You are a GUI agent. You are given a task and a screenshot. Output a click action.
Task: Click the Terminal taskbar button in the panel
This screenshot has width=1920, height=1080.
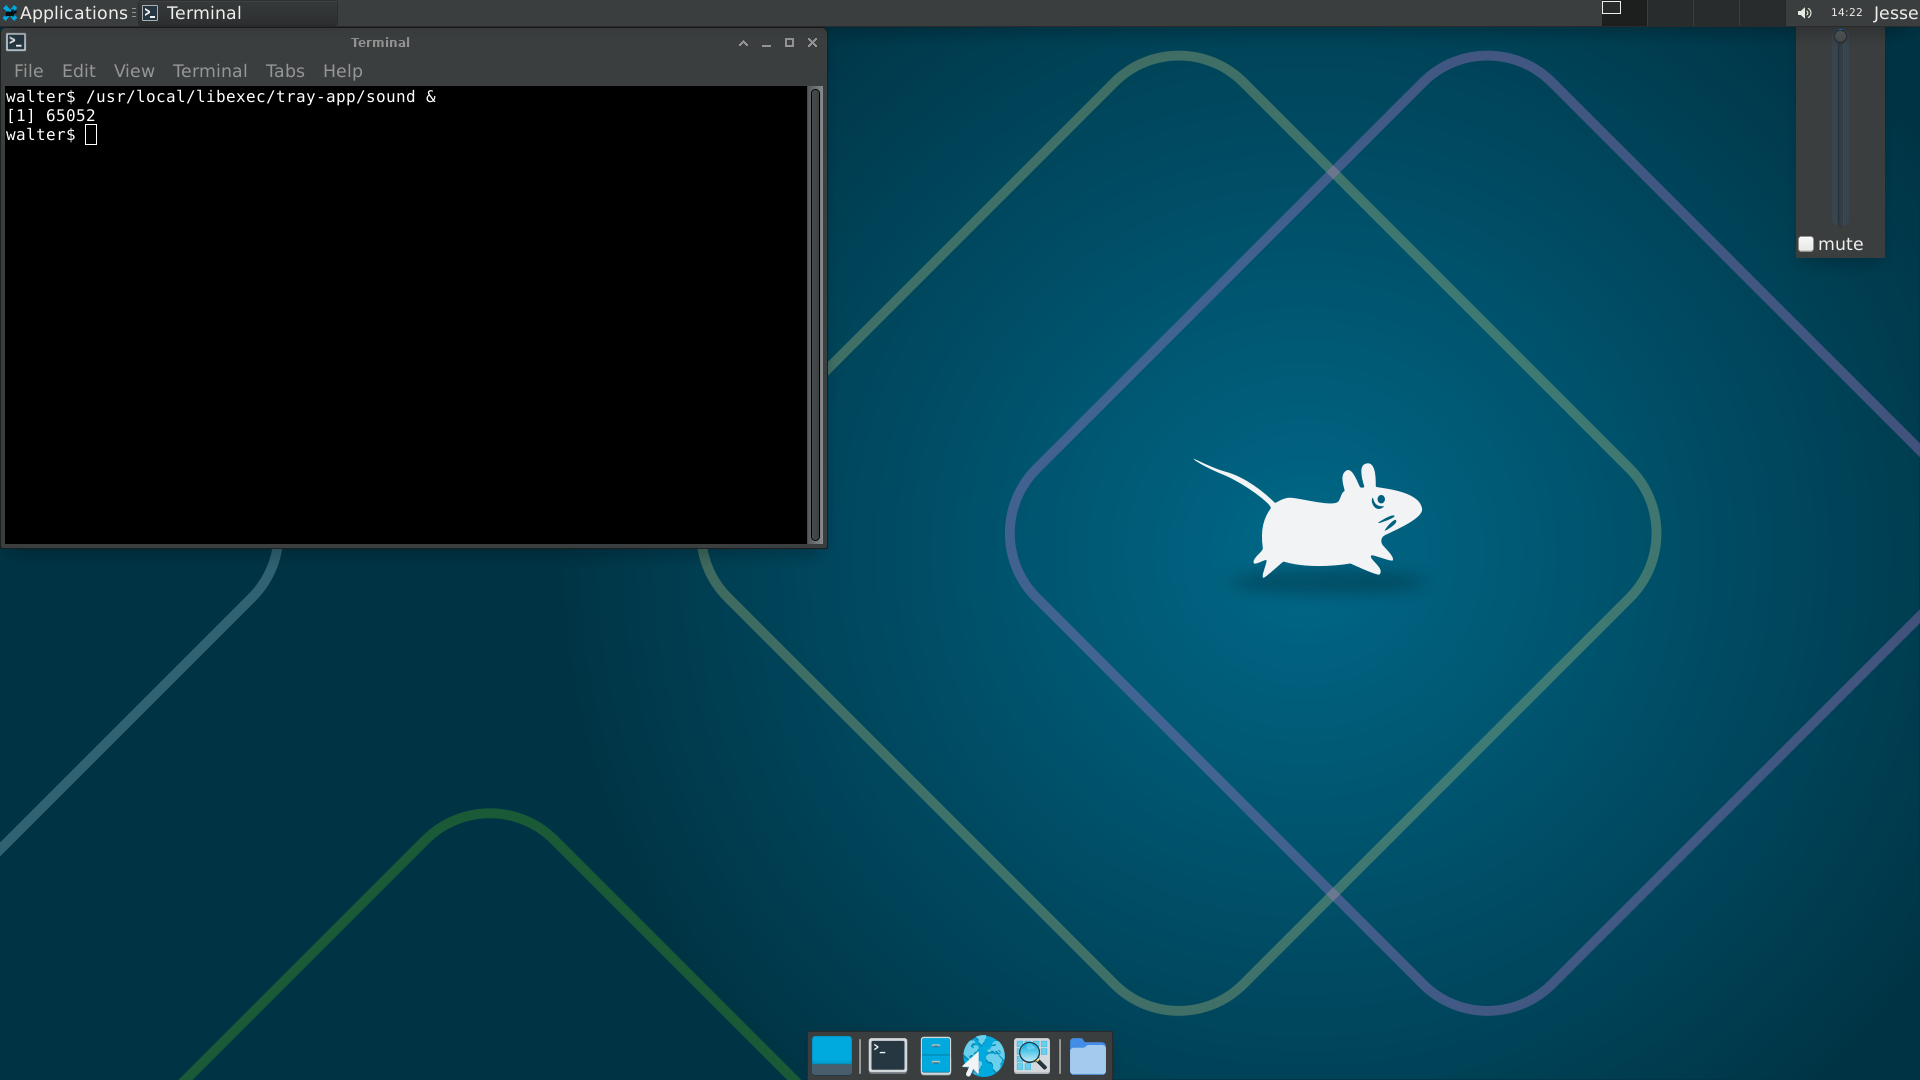pyautogui.click(x=238, y=13)
